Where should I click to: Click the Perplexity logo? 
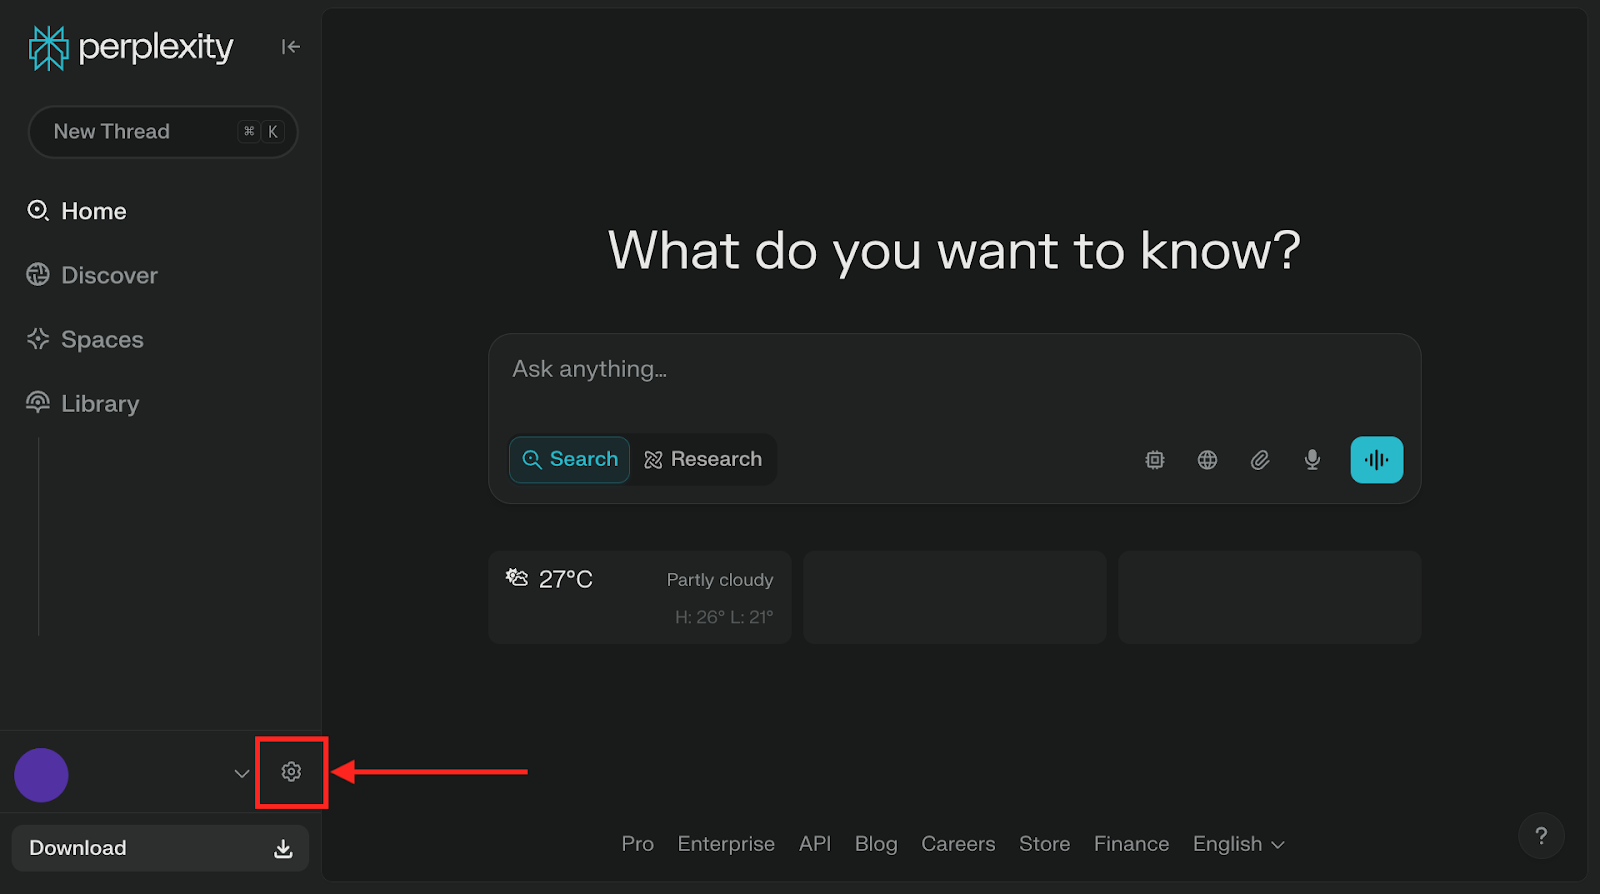(x=131, y=47)
